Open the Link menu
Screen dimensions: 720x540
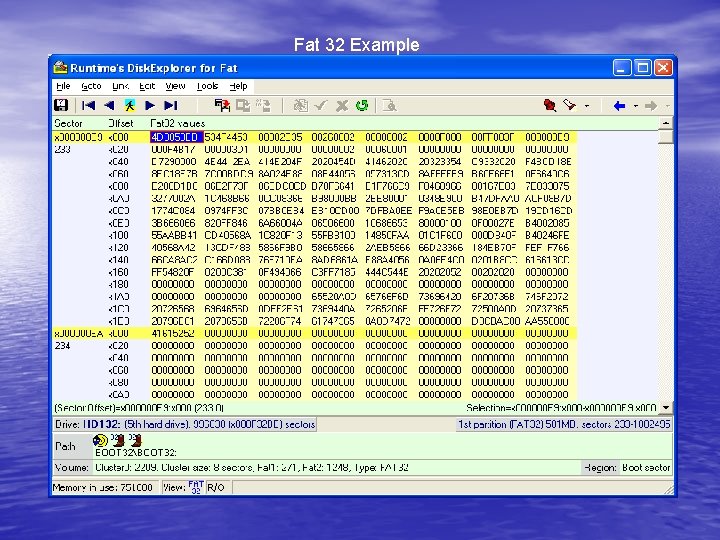pos(120,86)
